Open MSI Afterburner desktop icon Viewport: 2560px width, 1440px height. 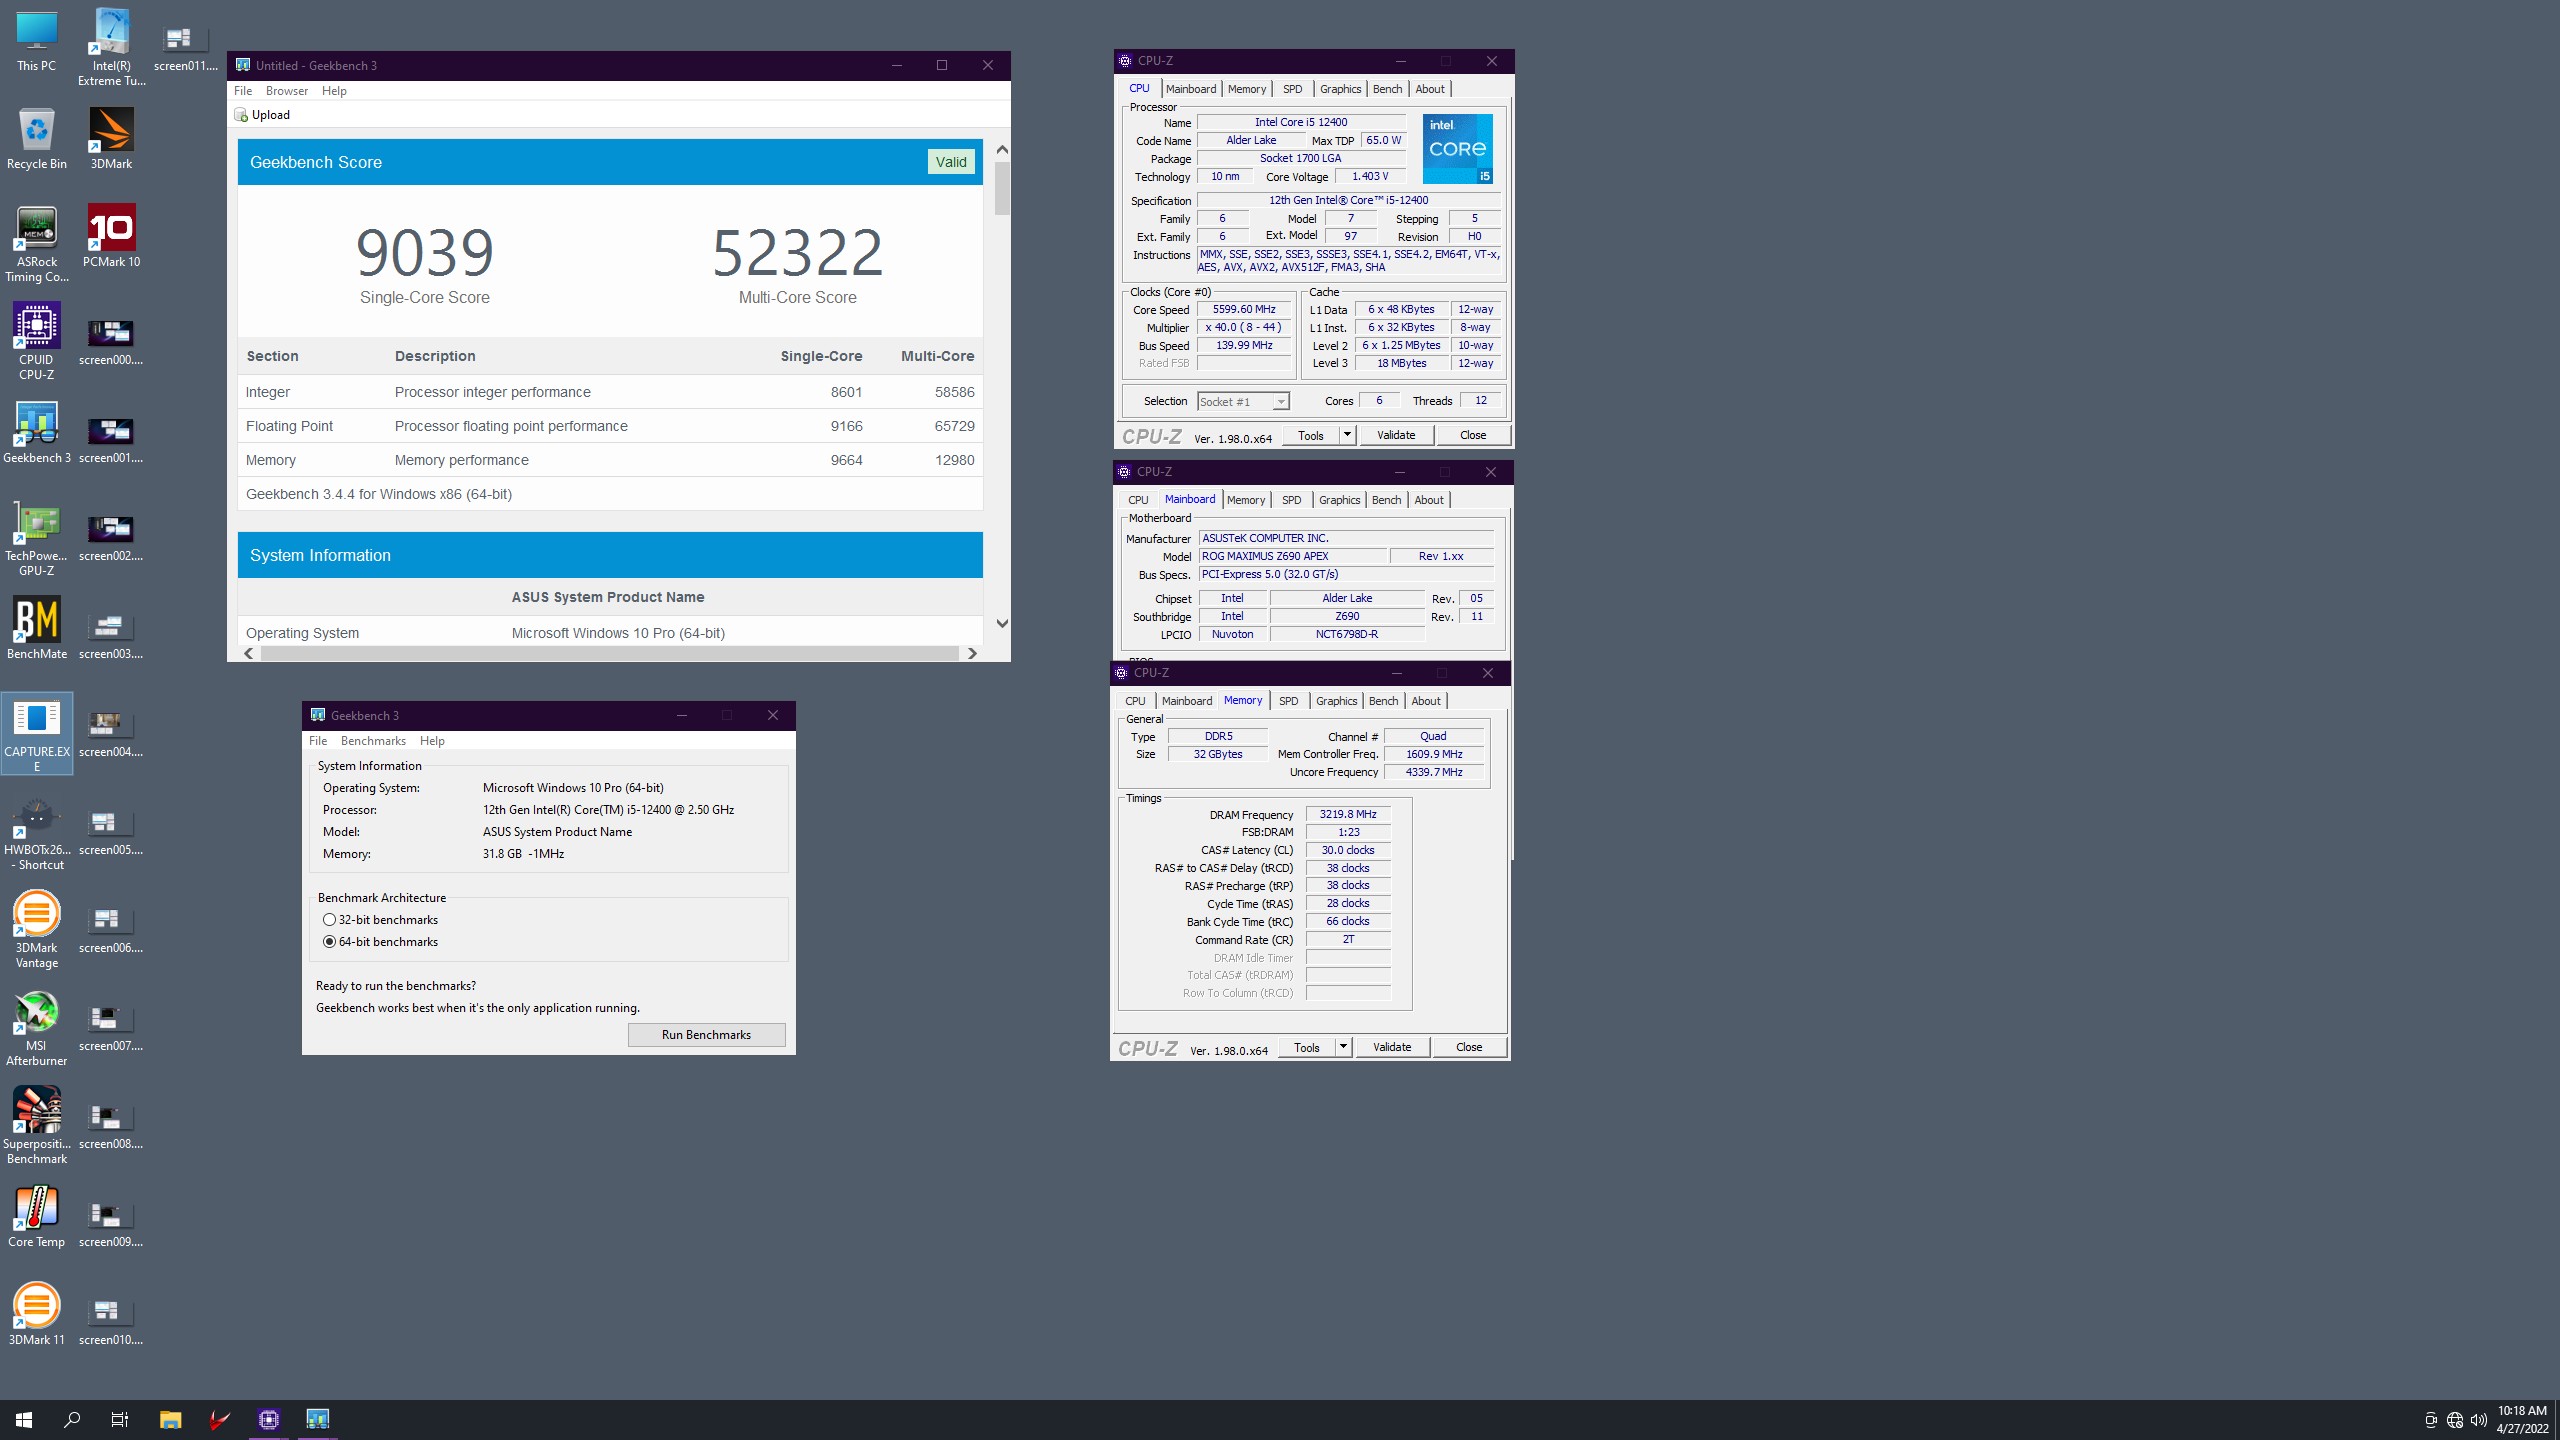[37, 1028]
